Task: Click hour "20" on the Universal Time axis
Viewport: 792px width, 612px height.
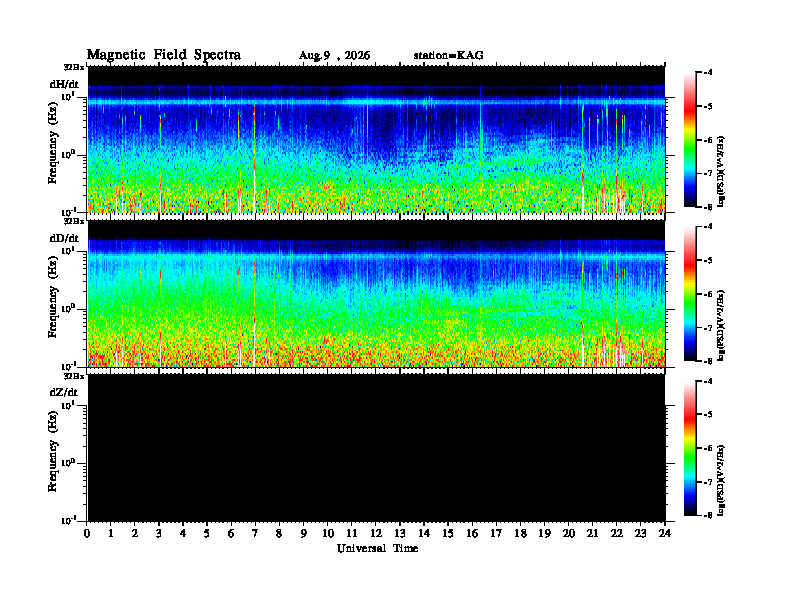Action: (568, 533)
